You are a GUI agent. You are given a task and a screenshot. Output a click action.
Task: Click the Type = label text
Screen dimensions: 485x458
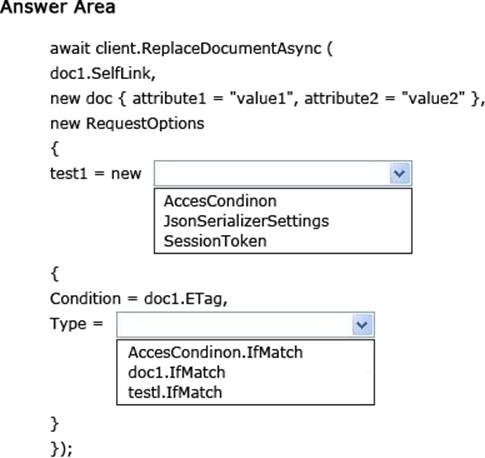(x=76, y=324)
